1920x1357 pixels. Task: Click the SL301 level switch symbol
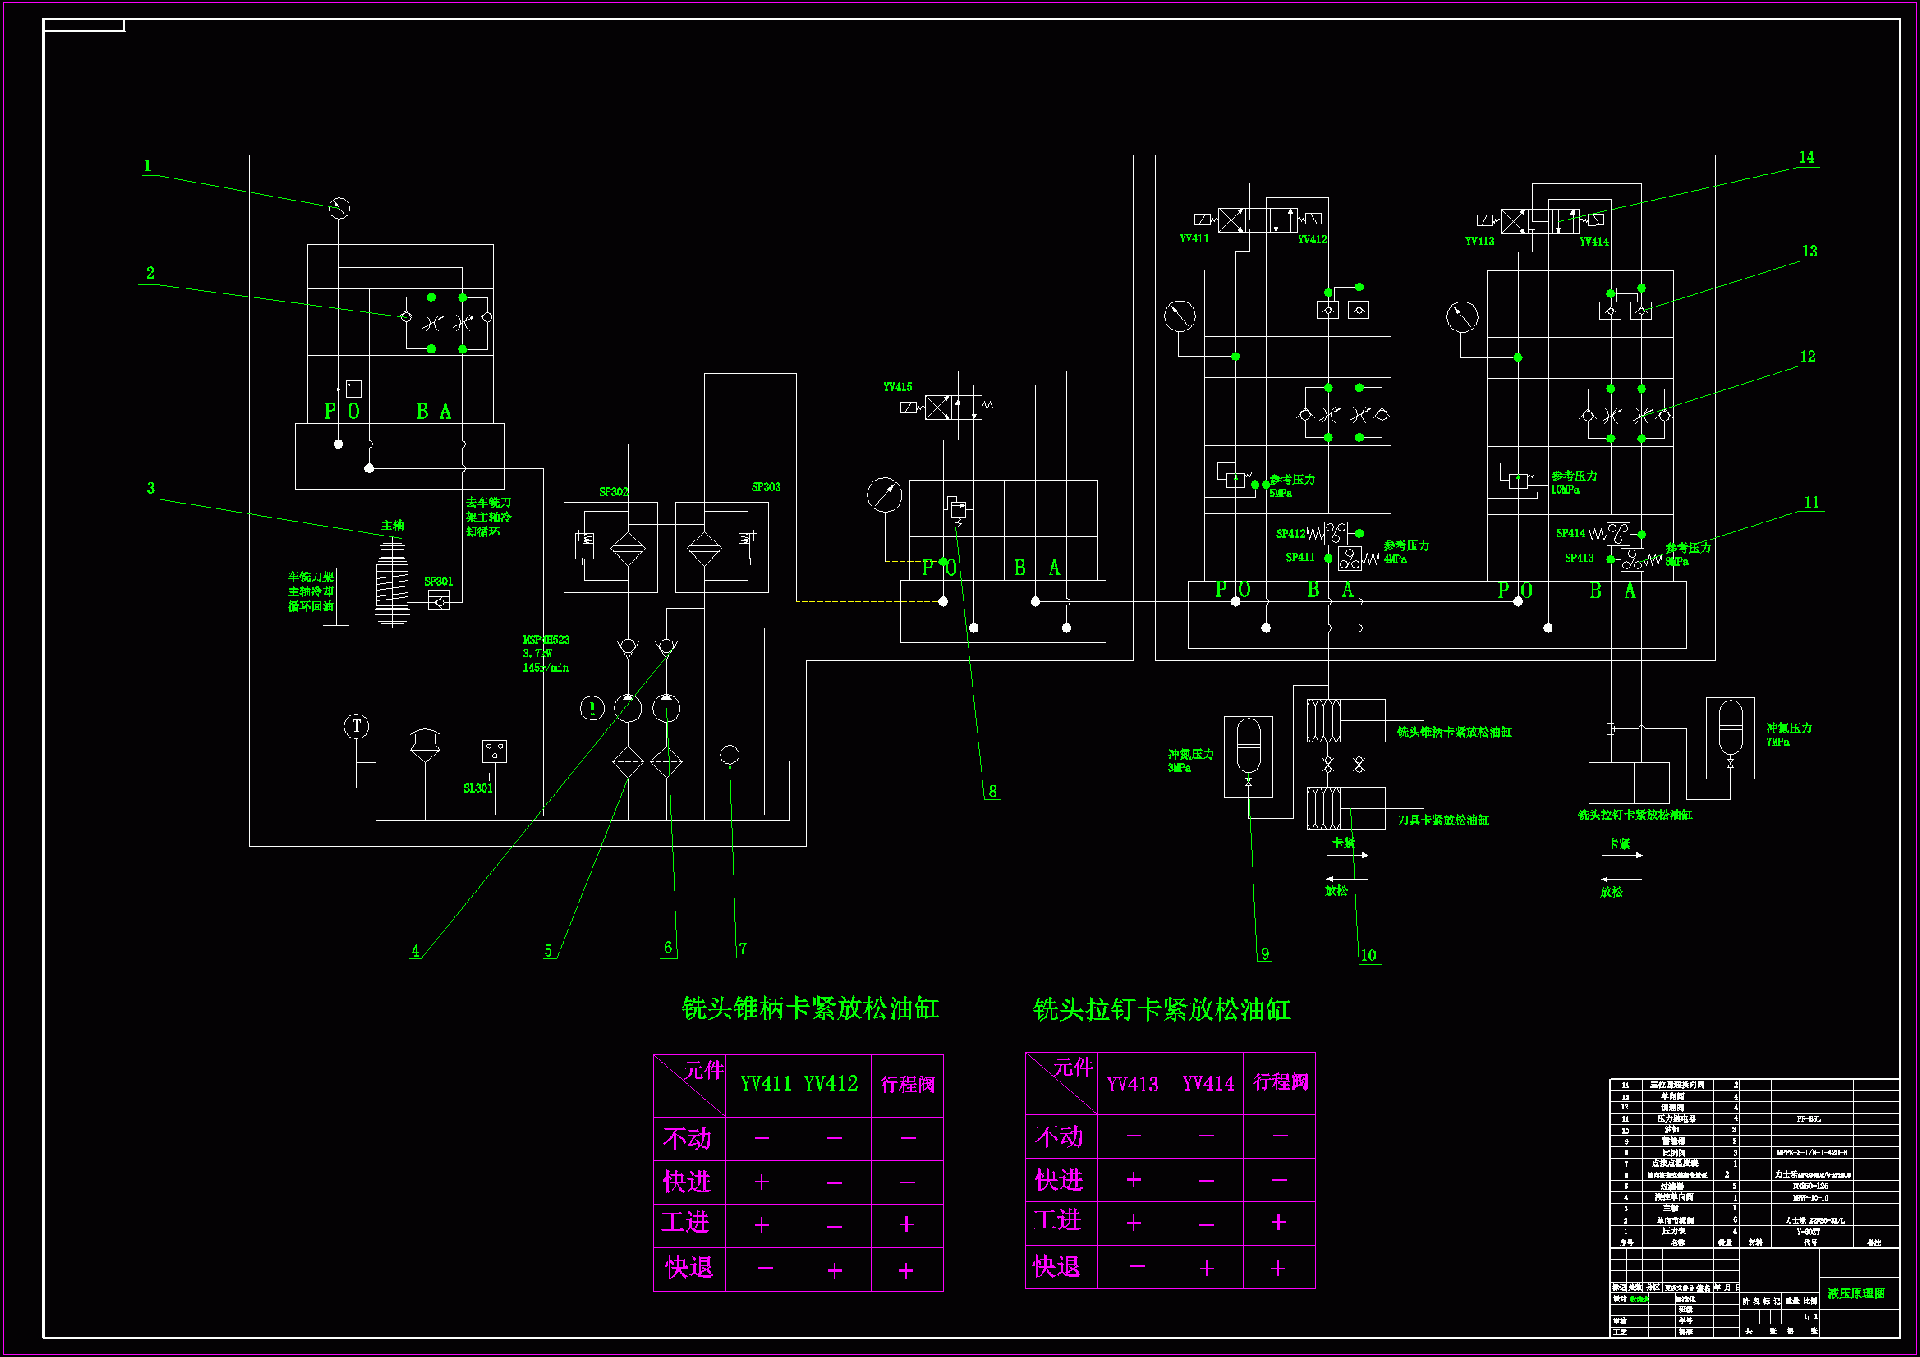coord(494,751)
